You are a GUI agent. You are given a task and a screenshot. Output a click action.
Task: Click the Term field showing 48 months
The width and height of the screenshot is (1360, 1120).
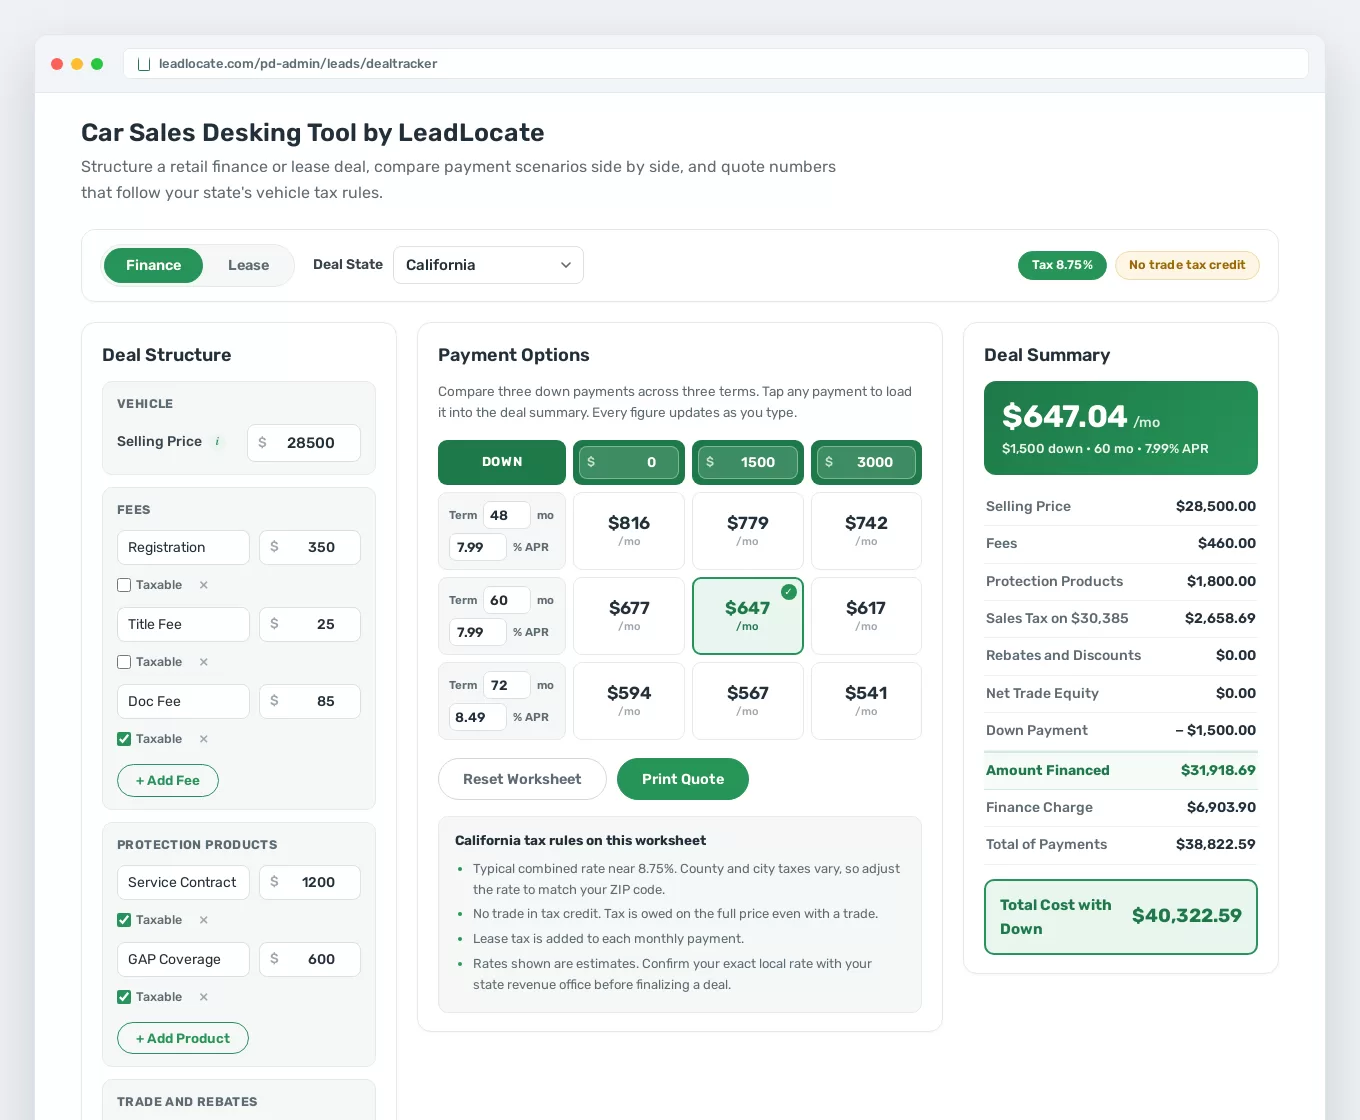[x=506, y=515]
